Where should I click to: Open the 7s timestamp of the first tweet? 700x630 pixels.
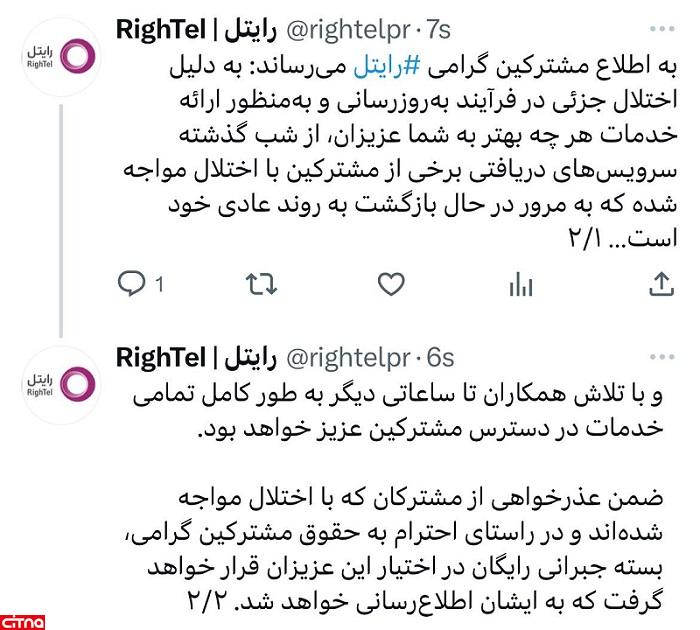pos(438,30)
